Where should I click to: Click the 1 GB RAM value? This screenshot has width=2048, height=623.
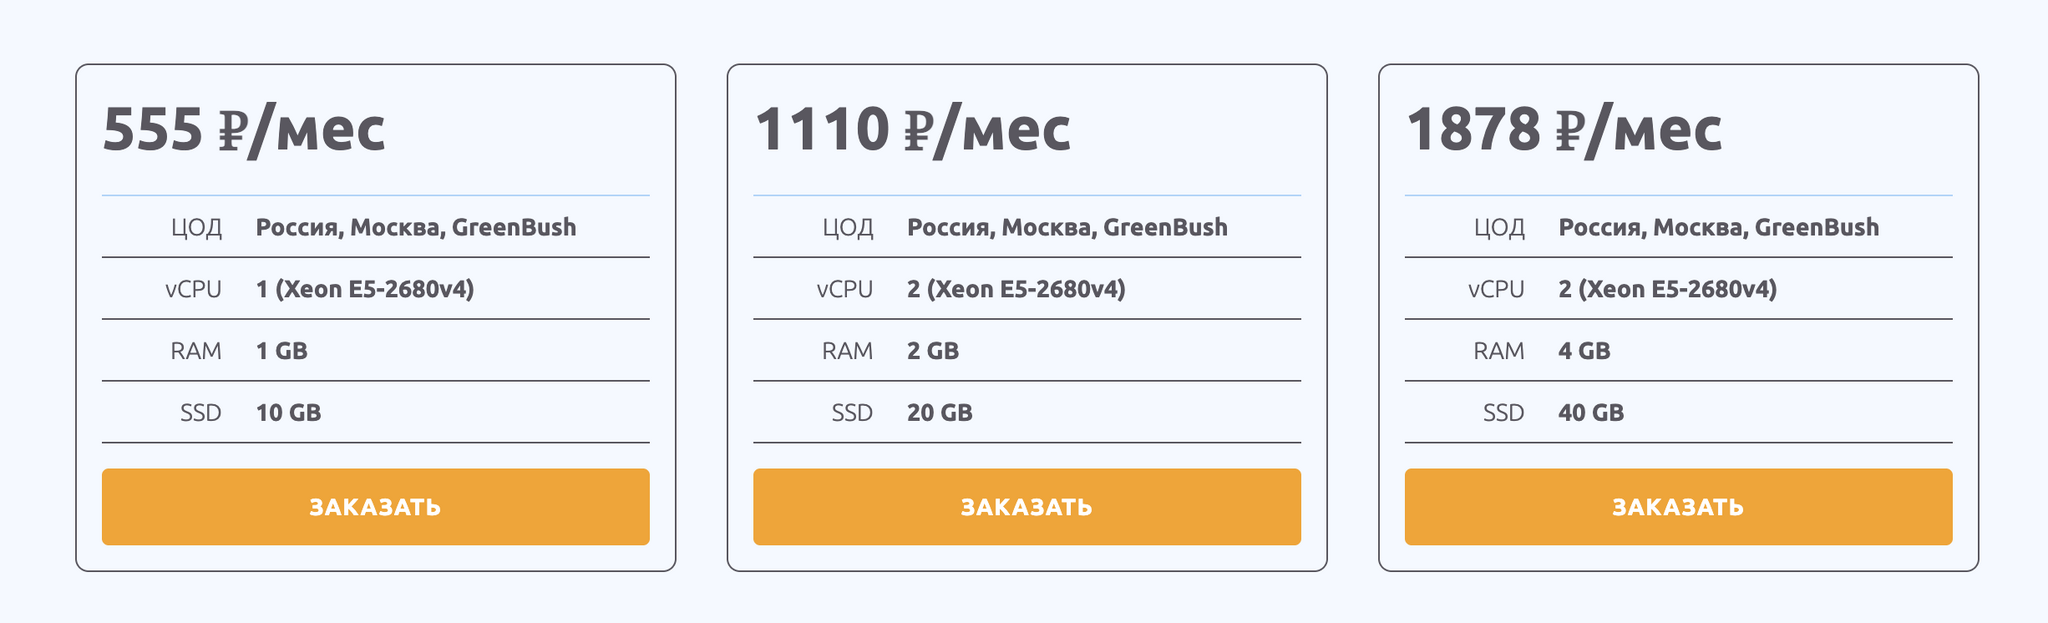pos(282,351)
